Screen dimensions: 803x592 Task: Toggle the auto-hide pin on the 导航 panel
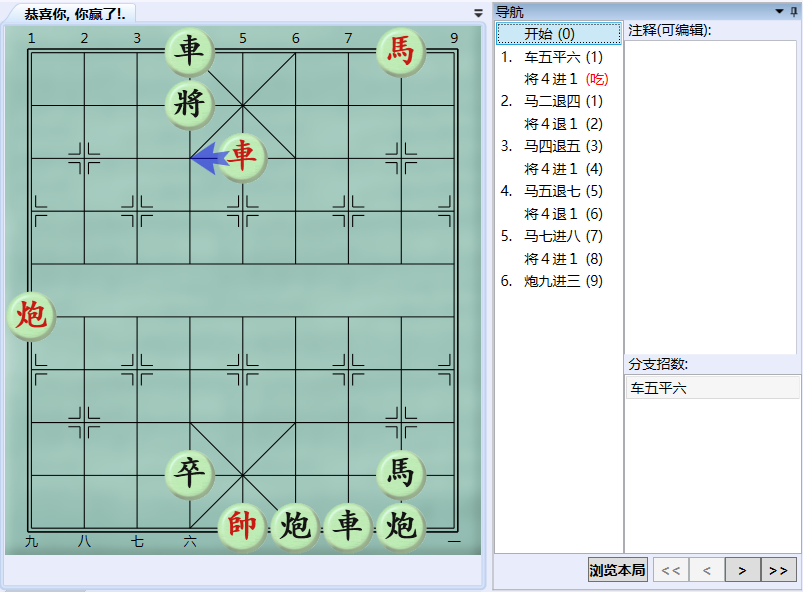click(x=793, y=11)
